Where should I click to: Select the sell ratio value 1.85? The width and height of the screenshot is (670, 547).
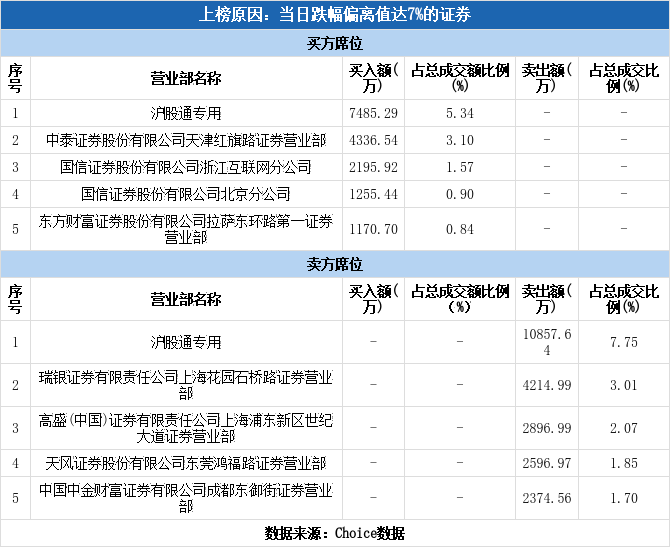624,463
